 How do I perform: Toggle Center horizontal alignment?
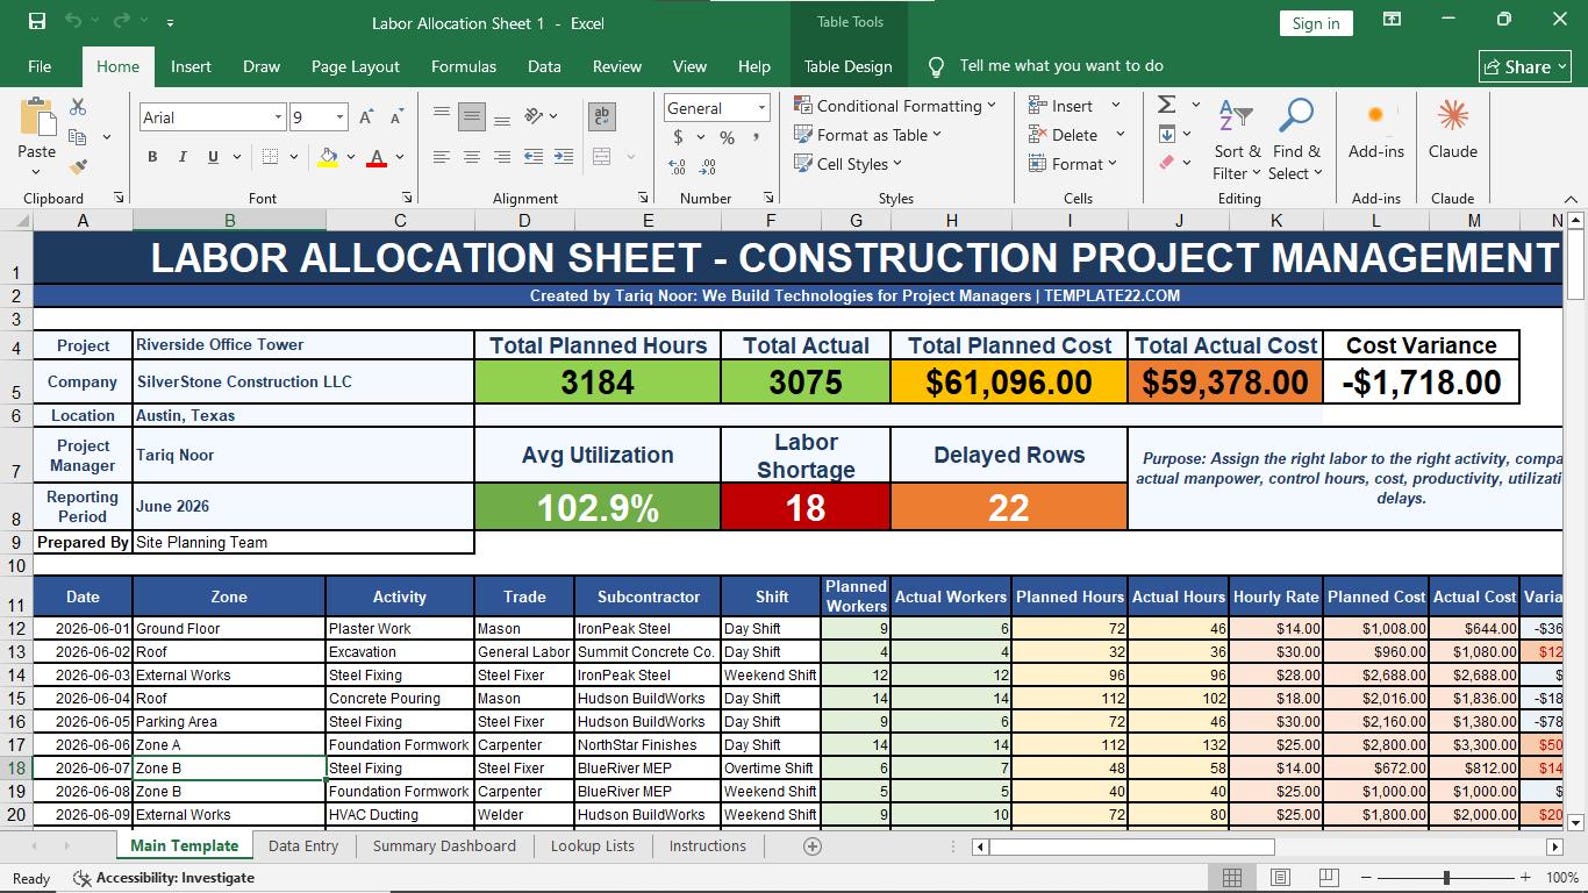point(472,157)
